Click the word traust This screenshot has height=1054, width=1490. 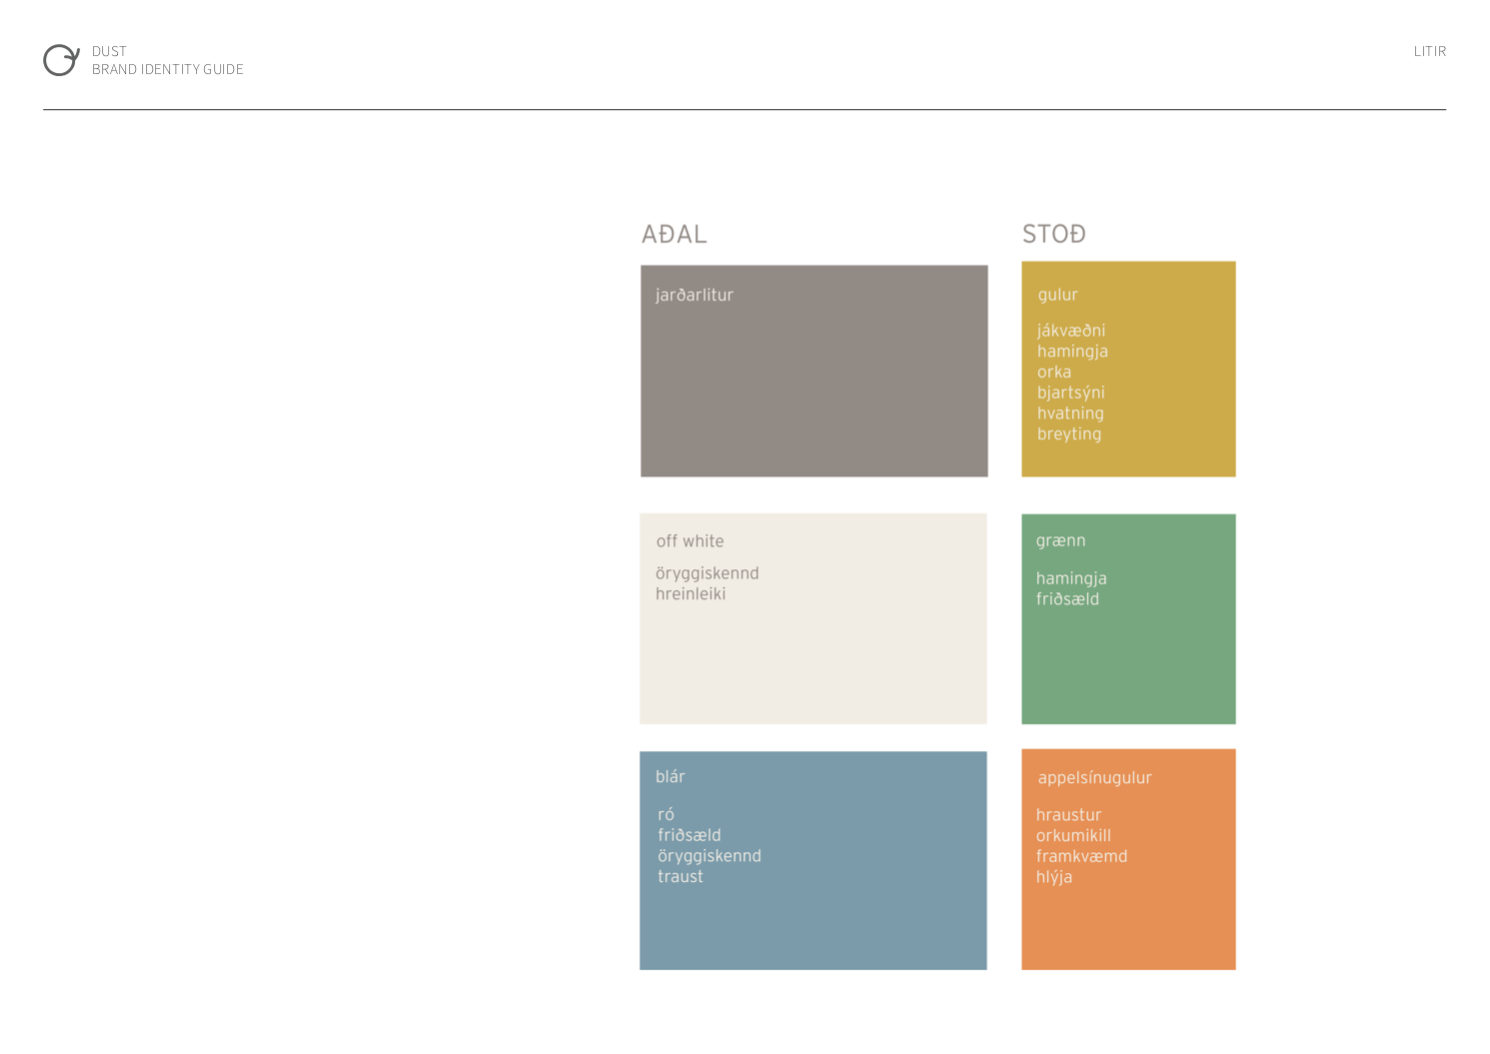[680, 877]
